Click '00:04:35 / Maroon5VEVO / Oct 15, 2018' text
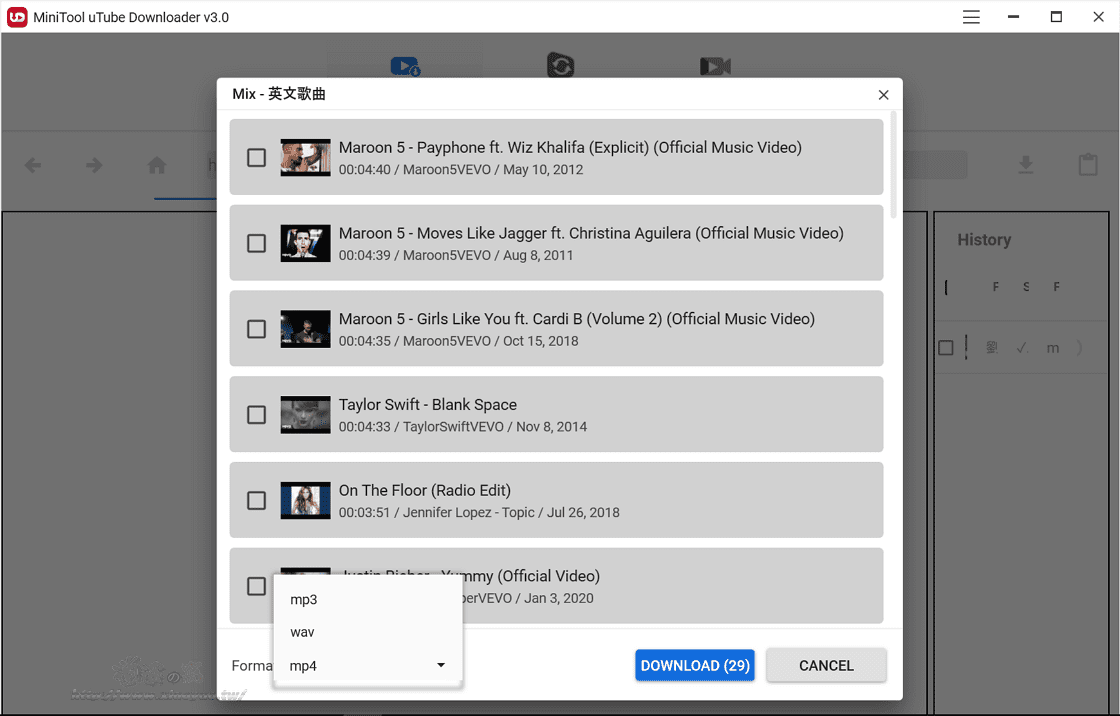This screenshot has width=1120, height=716. [459, 342]
